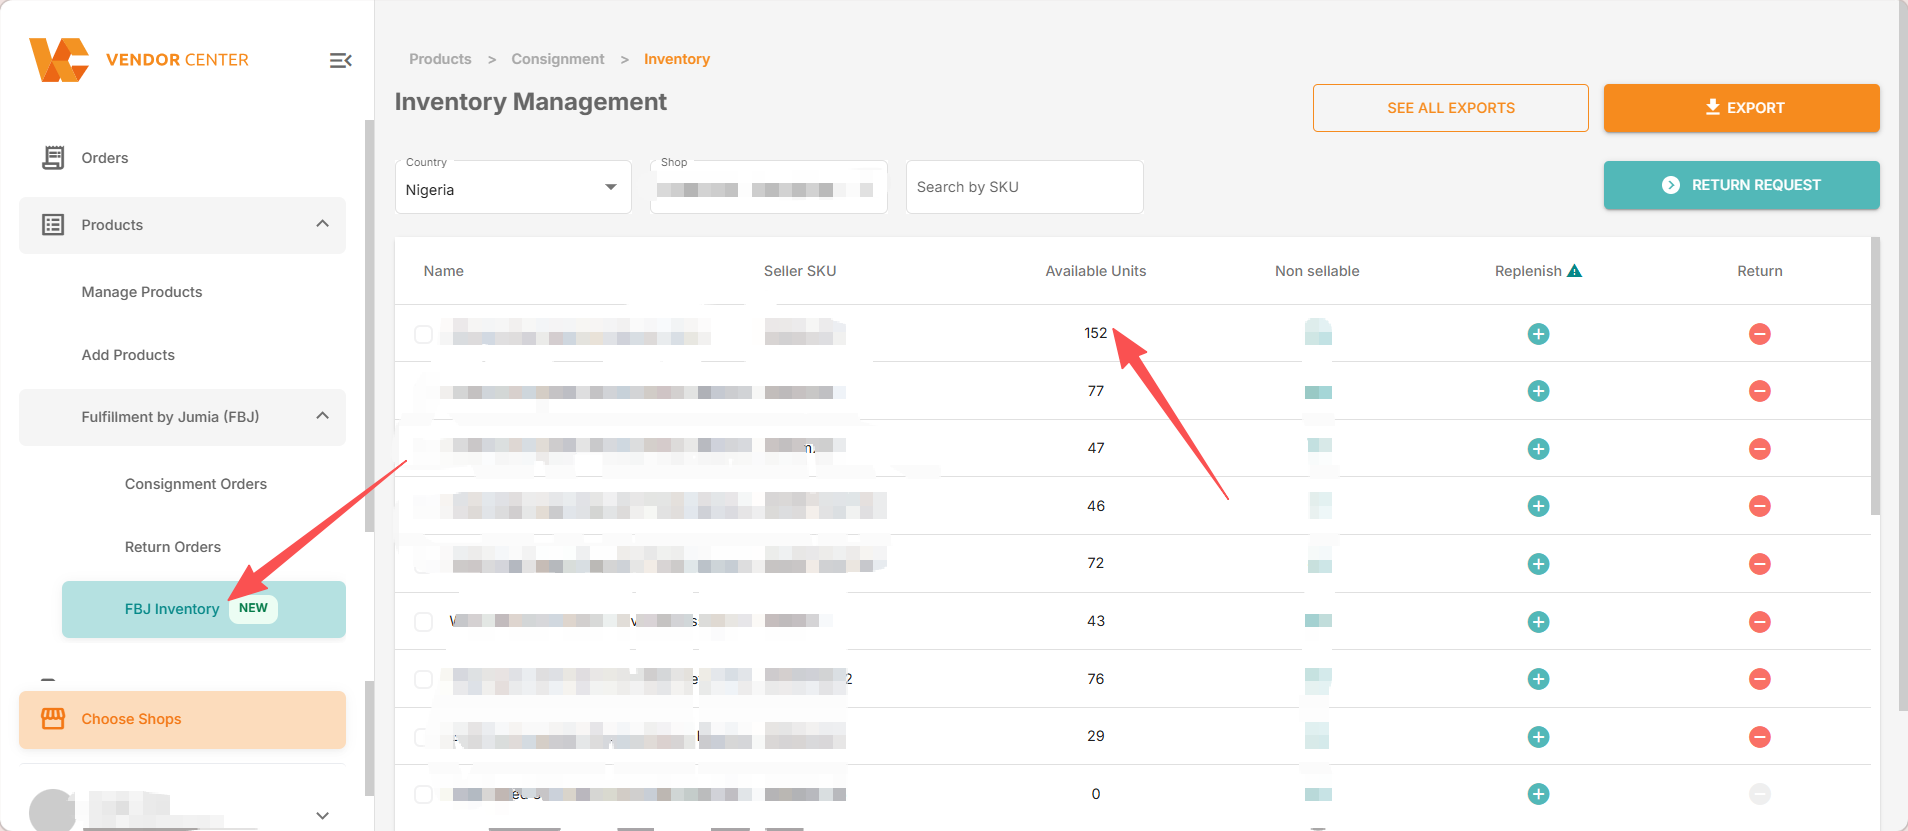1908x831 pixels.
Task: Collapse the sidebar using the hamburger icon
Action: click(340, 61)
